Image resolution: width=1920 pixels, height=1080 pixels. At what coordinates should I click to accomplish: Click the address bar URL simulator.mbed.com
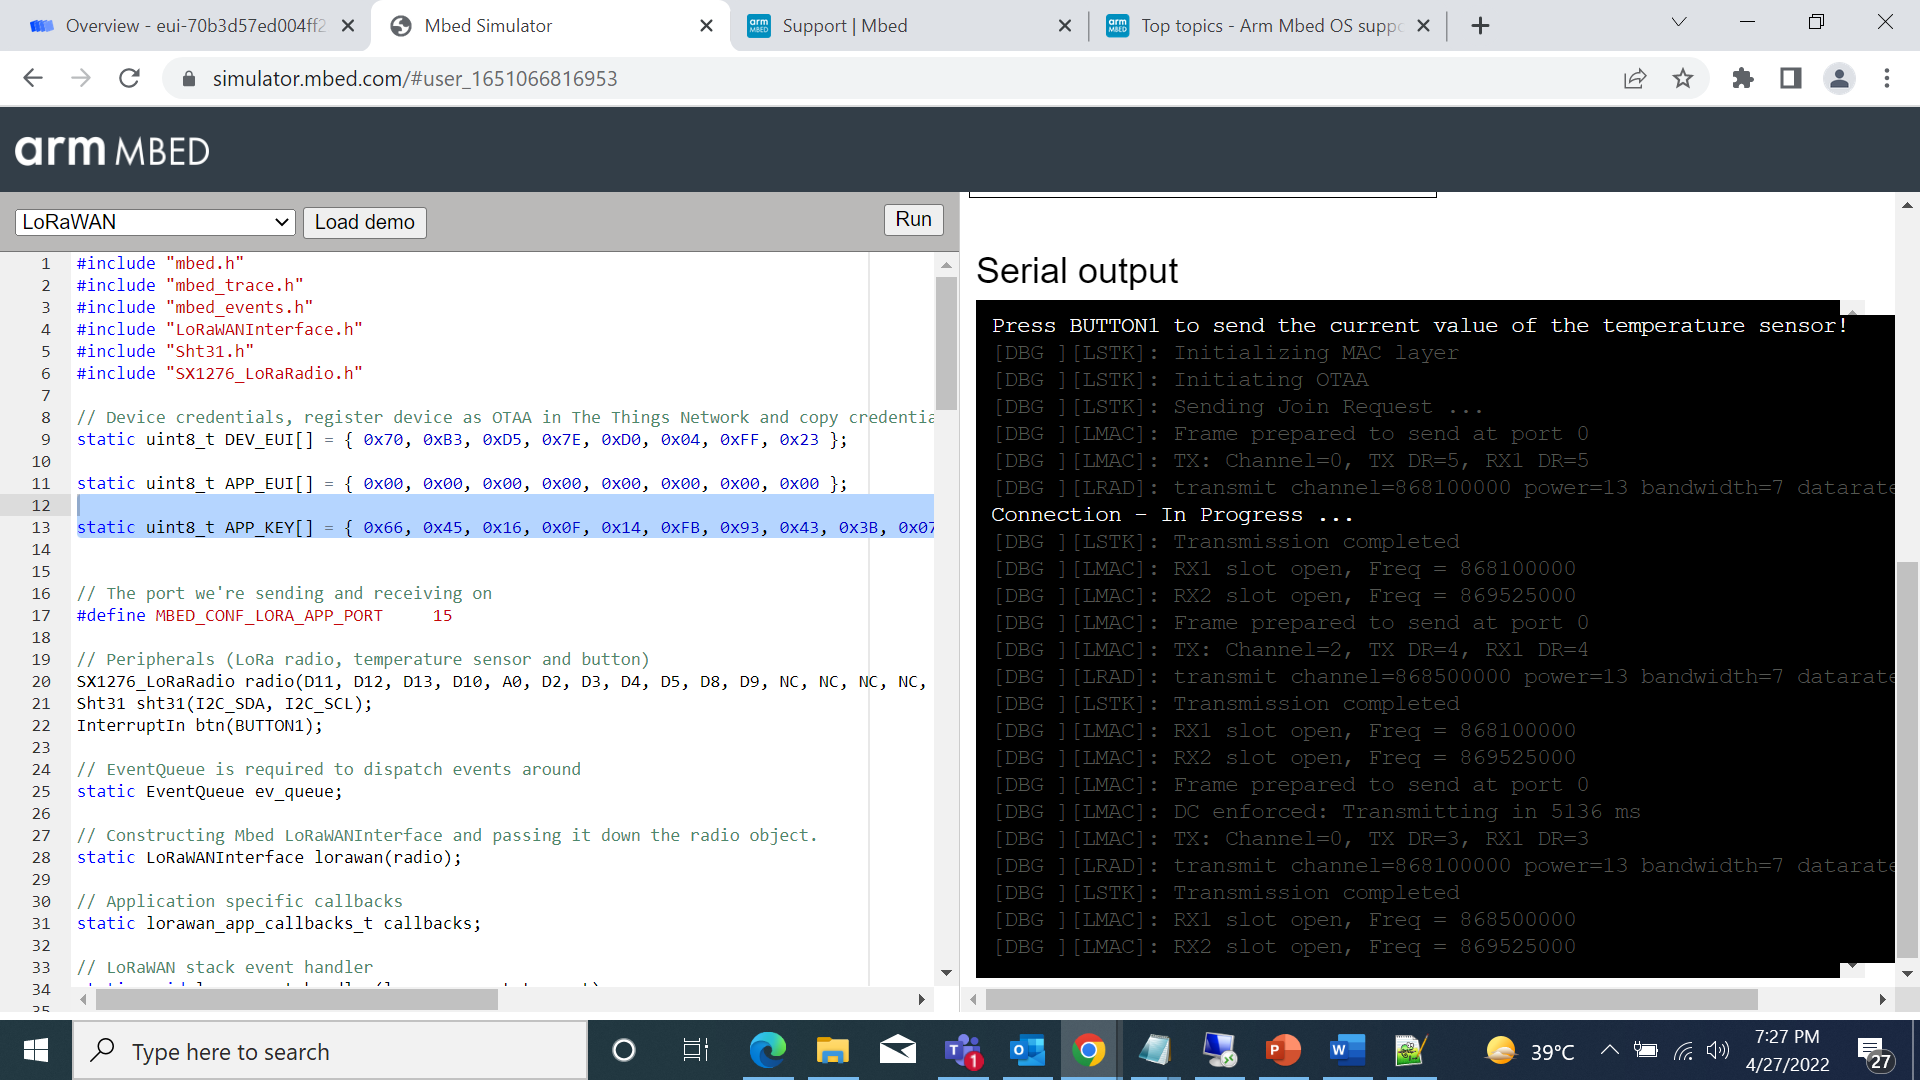[415, 79]
